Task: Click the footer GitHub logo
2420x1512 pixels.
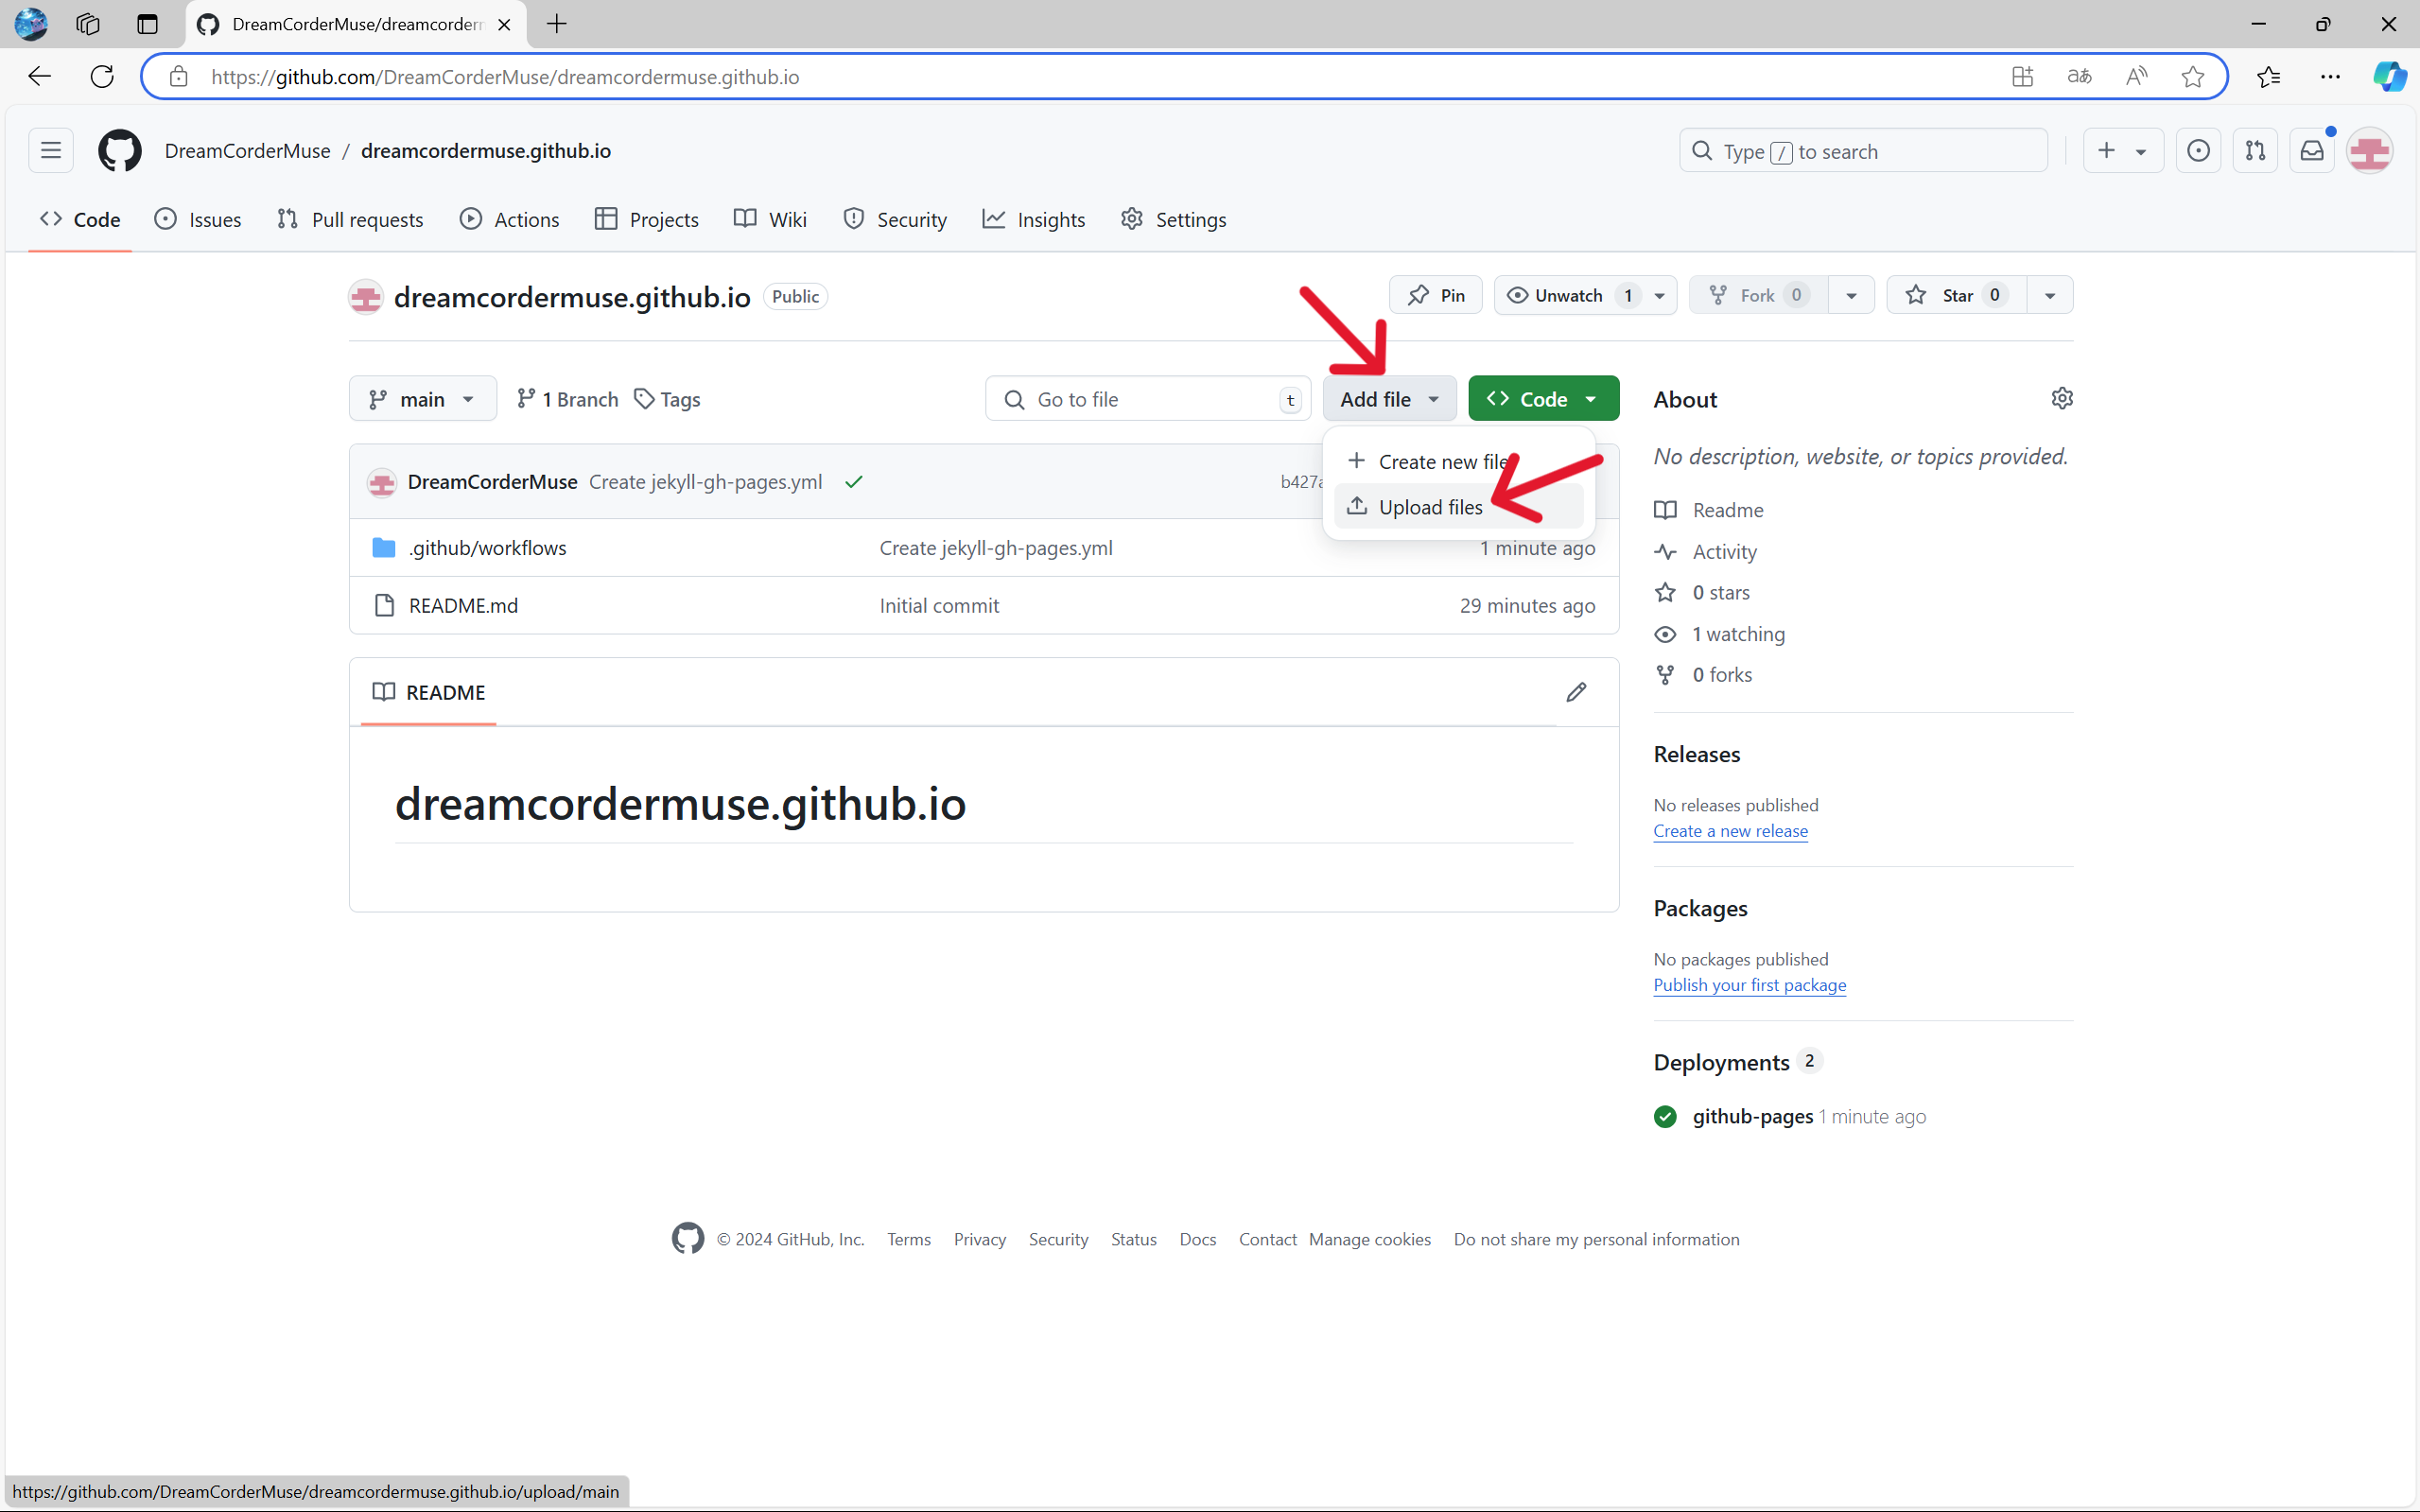Action: coord(688,1238)
